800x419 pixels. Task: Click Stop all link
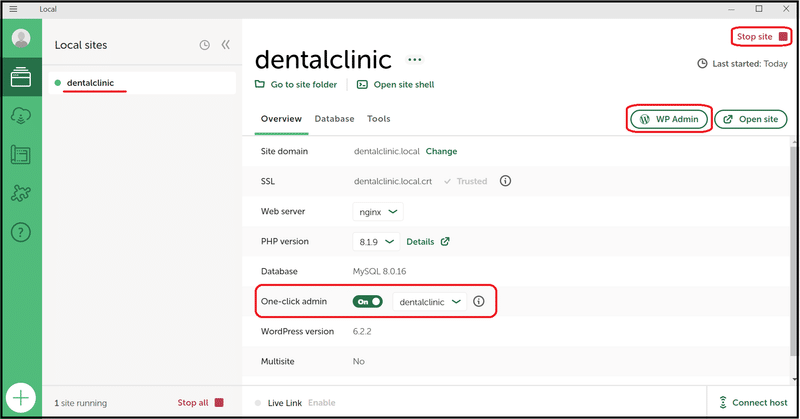193,403
